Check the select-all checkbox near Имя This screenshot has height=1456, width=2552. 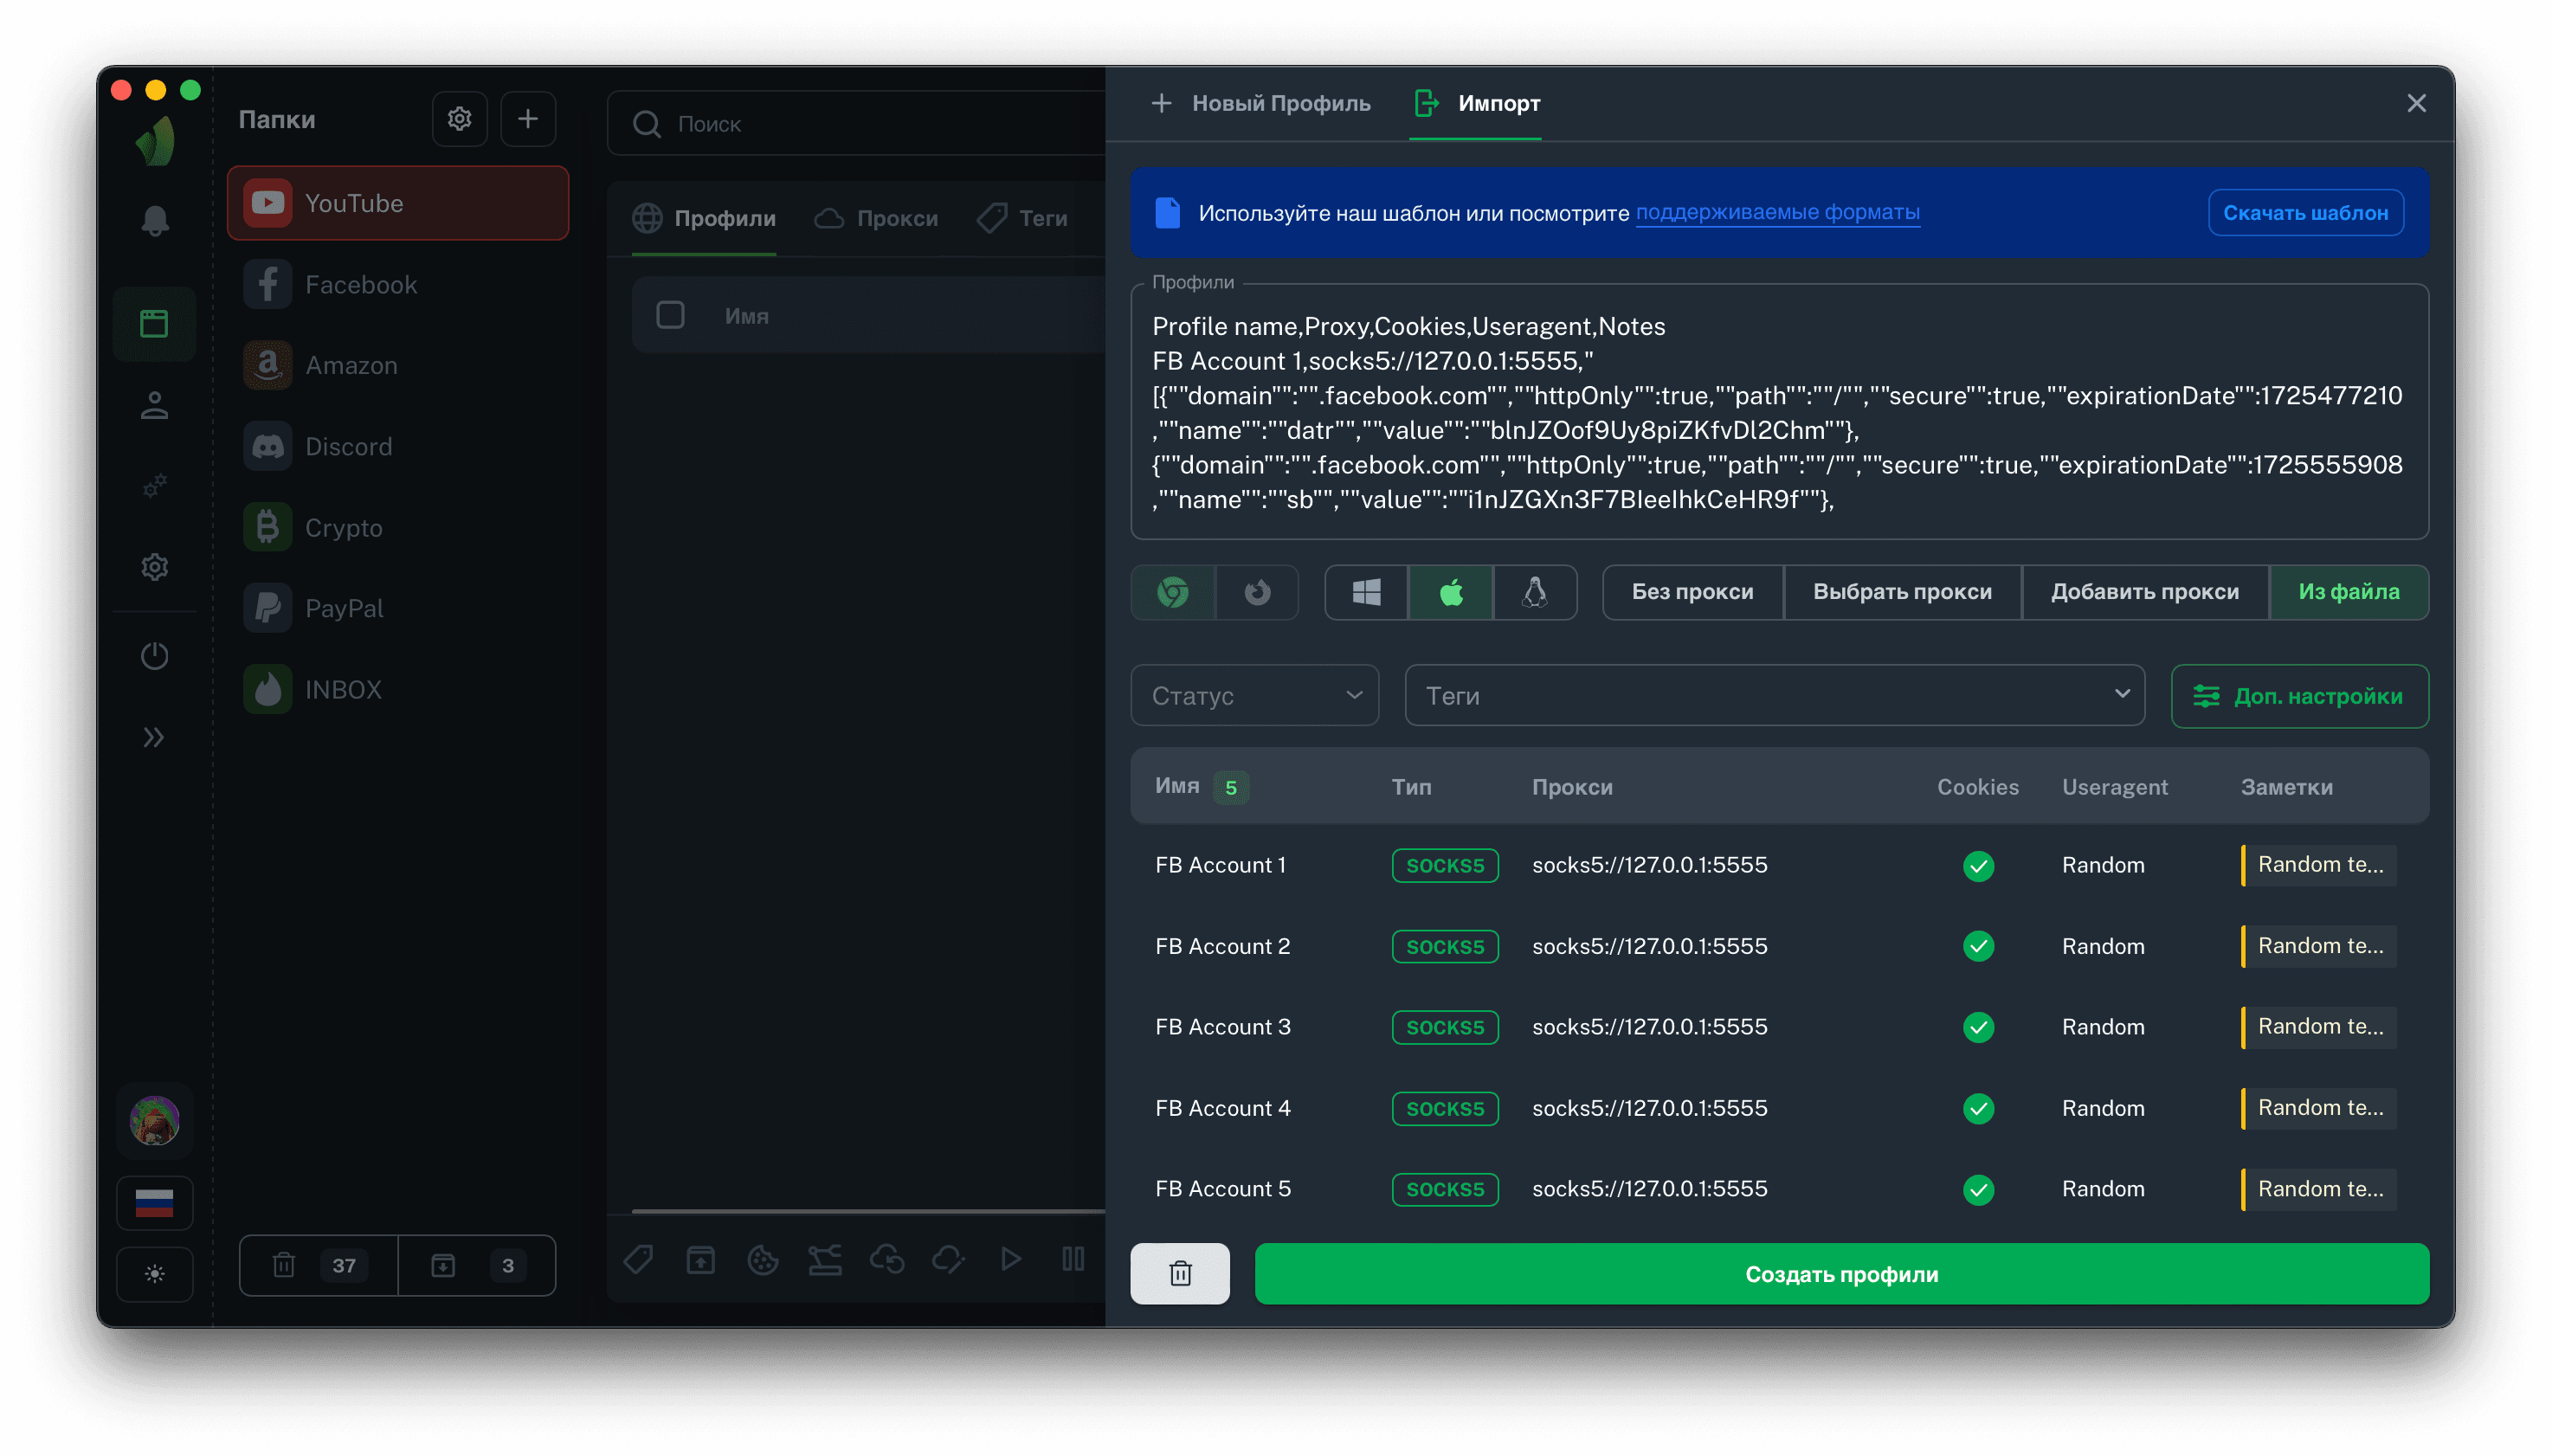pyautogui.click(x=670, y=315)
